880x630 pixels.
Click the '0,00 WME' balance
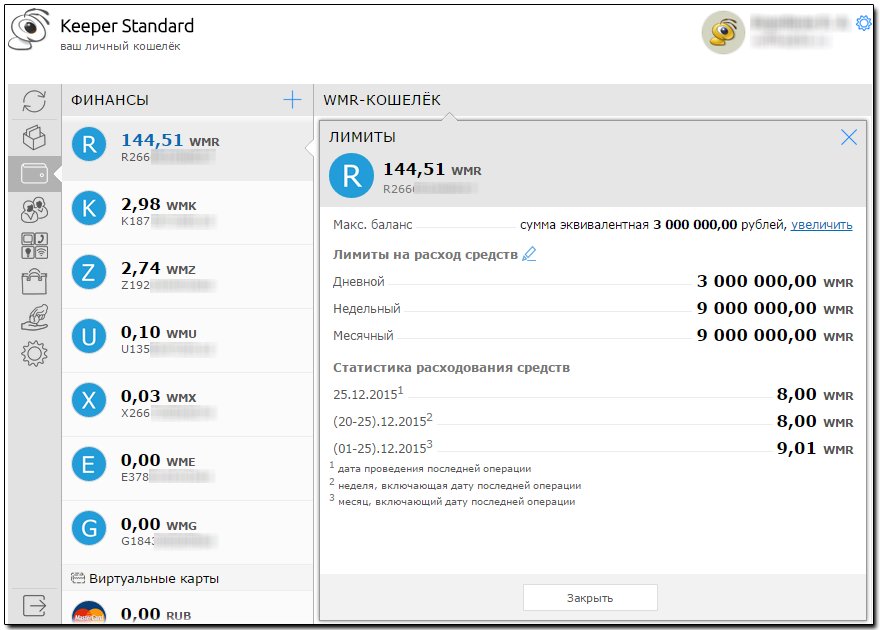click(x=158, y=460)
